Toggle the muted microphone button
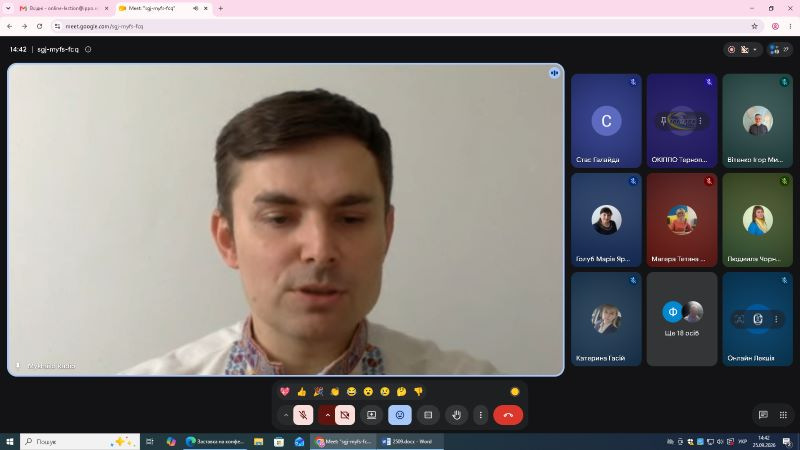 pos(303,415)
